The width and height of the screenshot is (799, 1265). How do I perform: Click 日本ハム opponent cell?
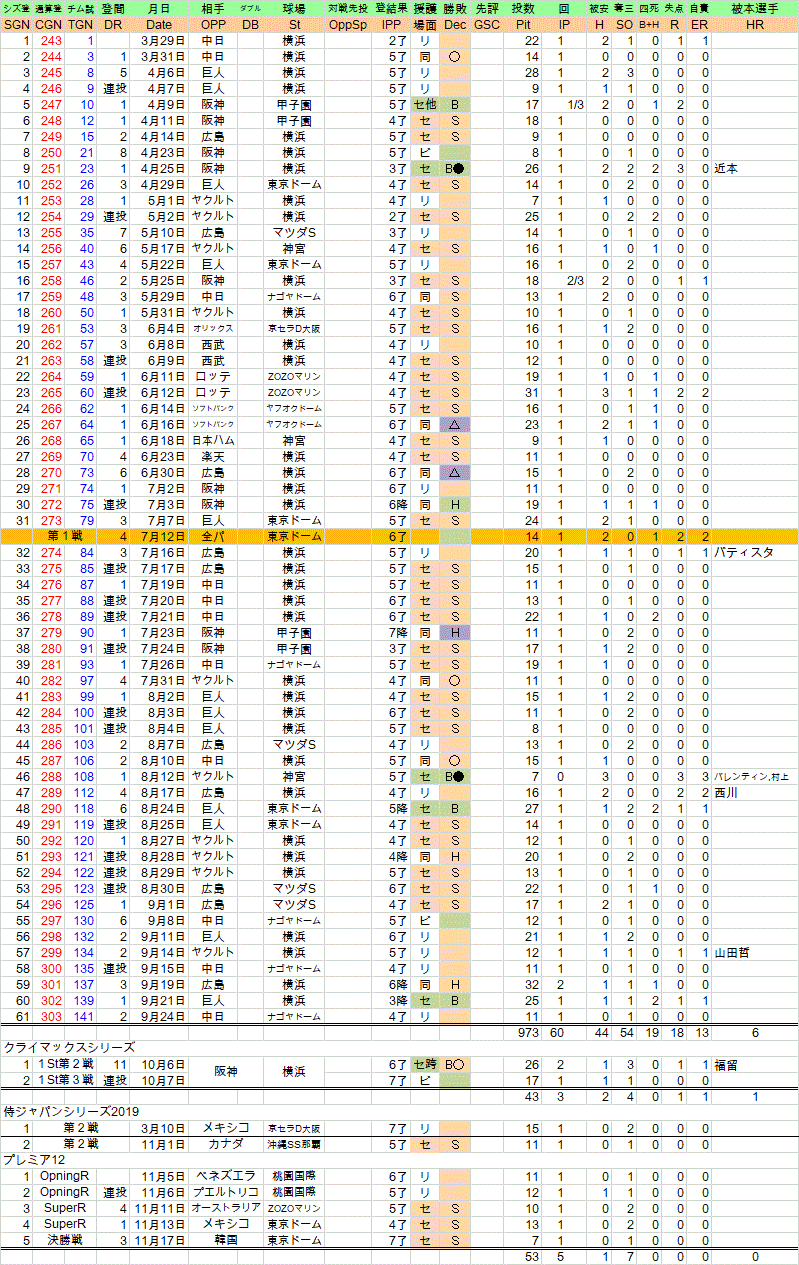pyautogui.click(x=212, y=439)
